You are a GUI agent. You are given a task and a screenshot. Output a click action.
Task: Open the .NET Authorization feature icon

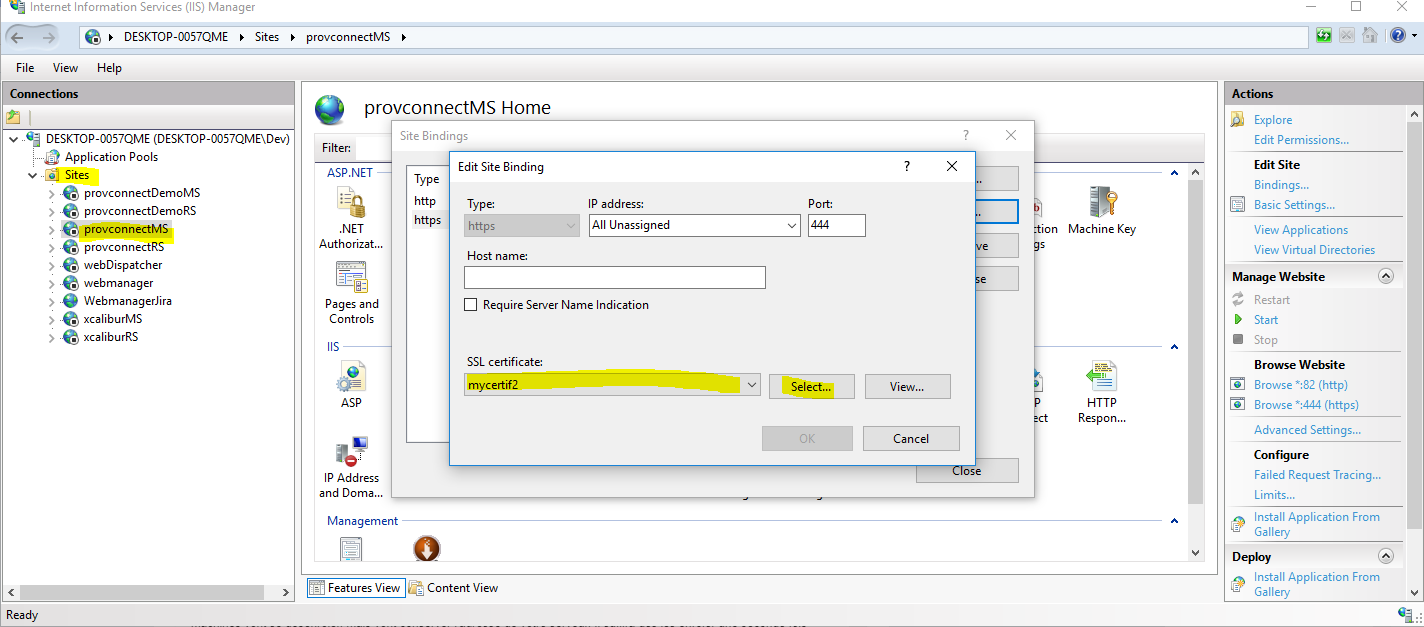[x=351, y=203]
